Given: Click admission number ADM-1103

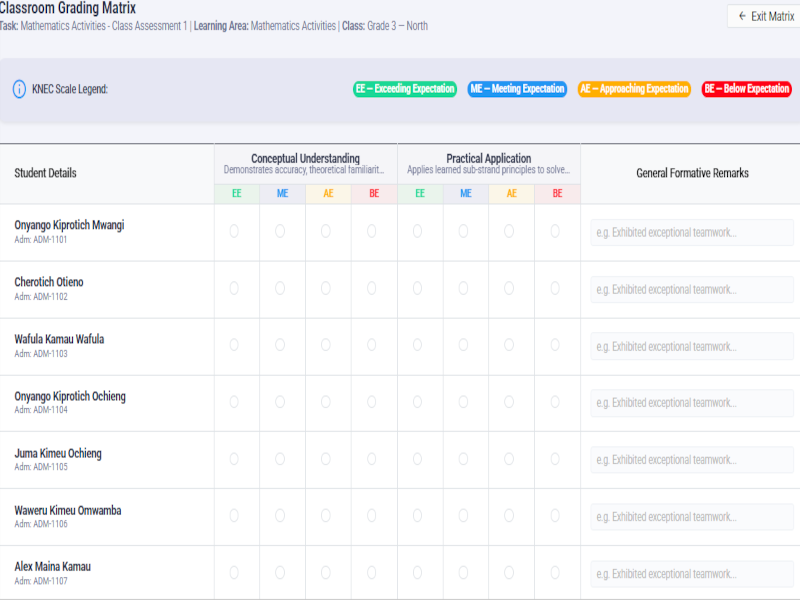Looking at the screenshot, I should pyautogui.click(x=41, y=354).
